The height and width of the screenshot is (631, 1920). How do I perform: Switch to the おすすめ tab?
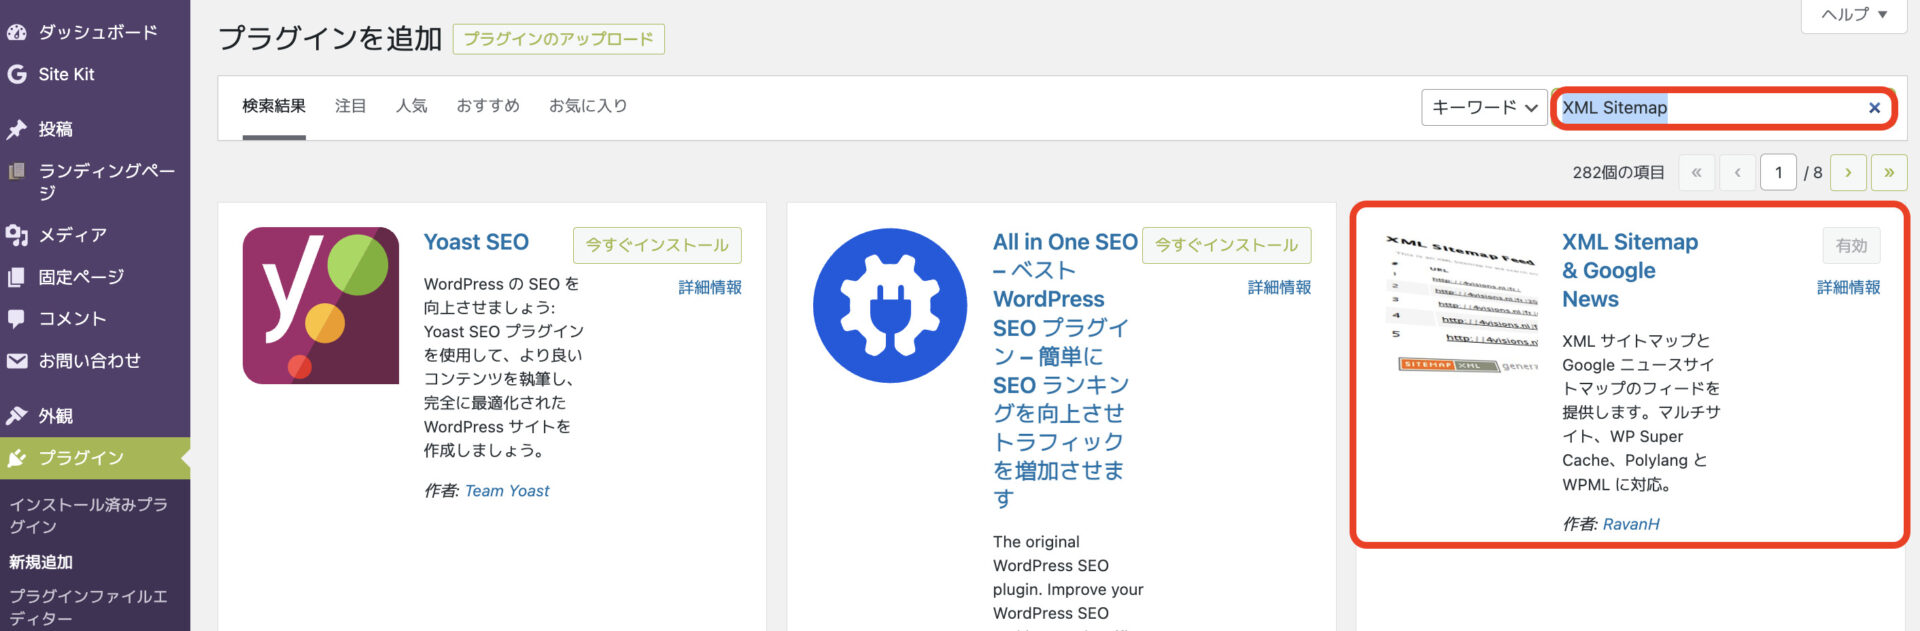point(488,106)
